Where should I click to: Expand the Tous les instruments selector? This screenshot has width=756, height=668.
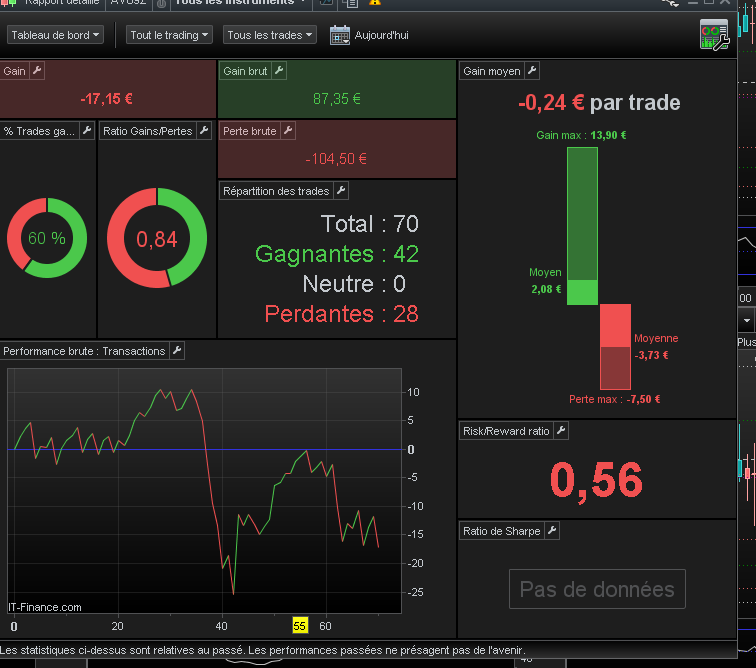(x=240, y=3)
